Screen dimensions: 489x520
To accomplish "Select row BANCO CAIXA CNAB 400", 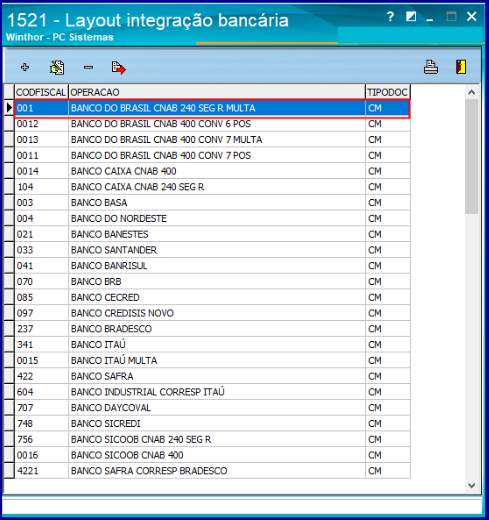I will tap(212, 171).
